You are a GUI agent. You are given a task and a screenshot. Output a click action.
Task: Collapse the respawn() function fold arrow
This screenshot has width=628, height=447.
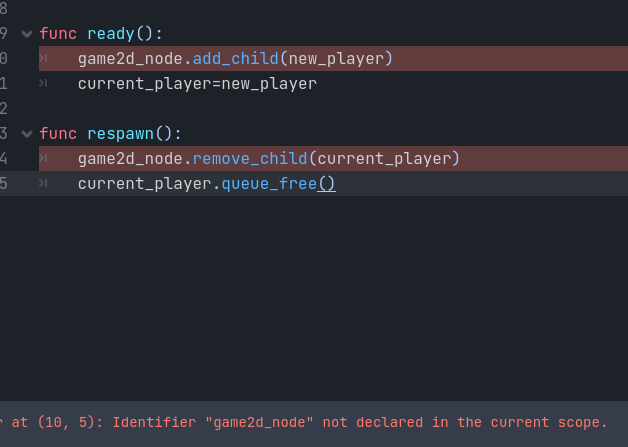(27, 134)
